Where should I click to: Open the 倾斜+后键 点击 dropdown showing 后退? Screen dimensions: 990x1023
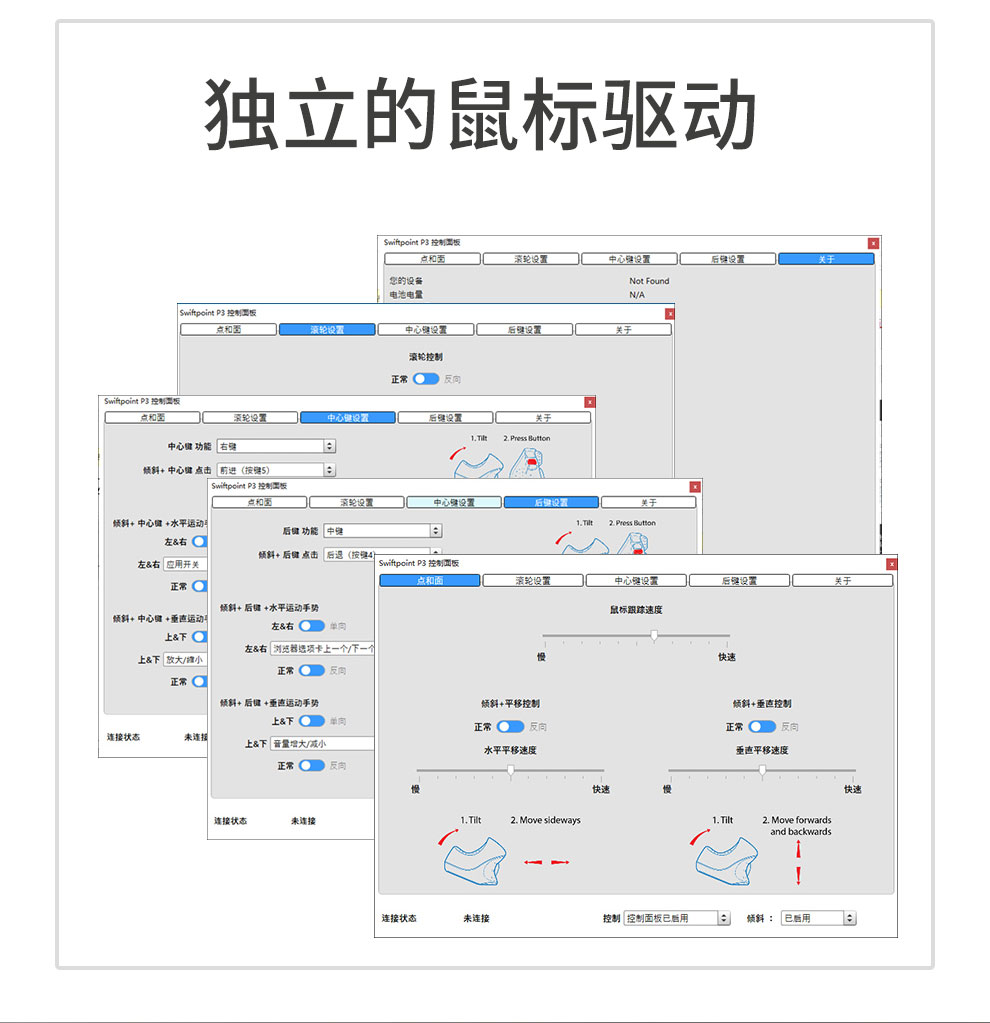(x=383, y=555)
